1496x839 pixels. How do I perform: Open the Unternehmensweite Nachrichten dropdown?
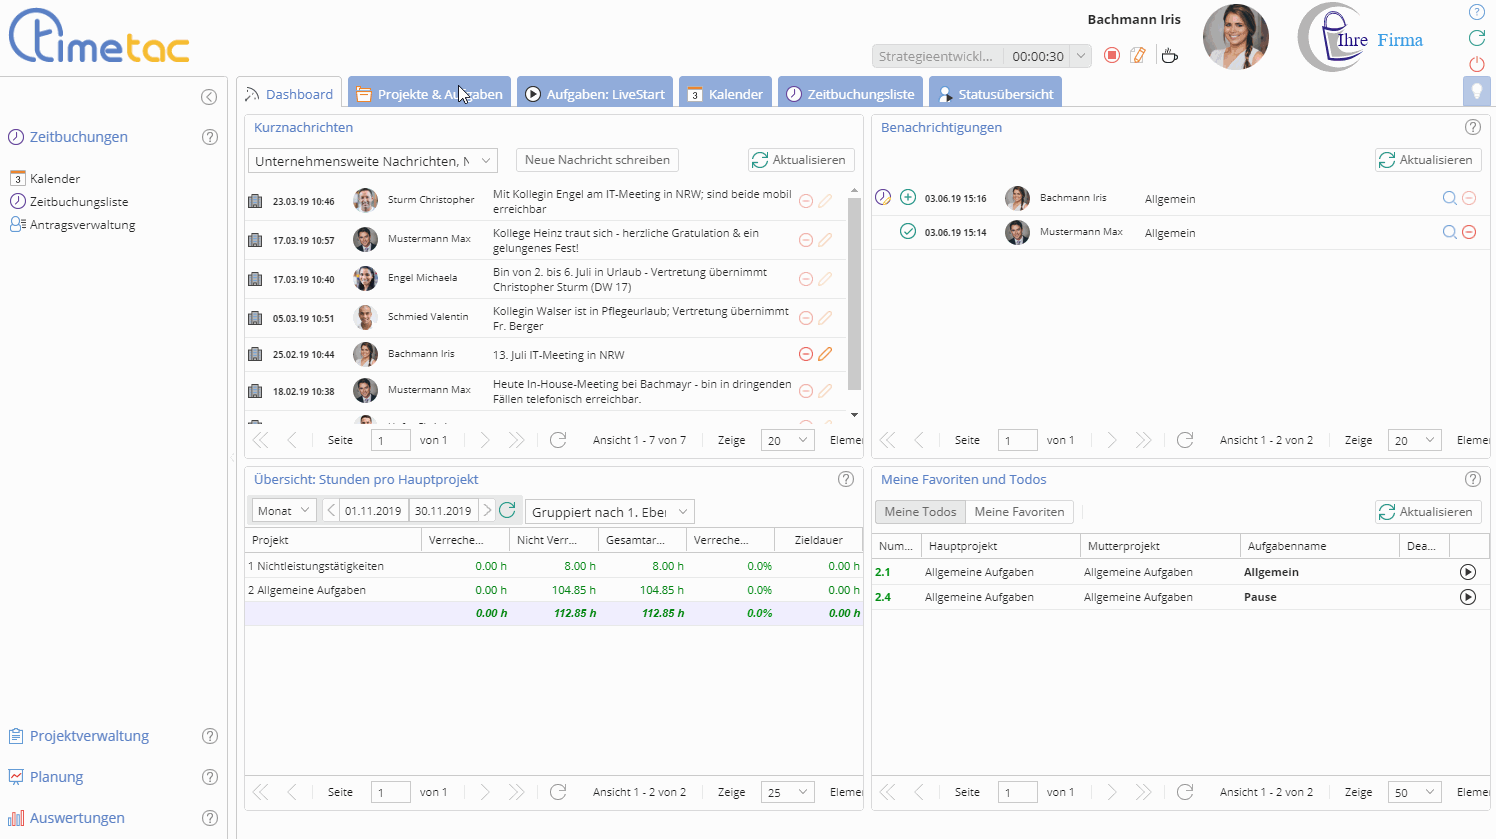click(372, 161)
